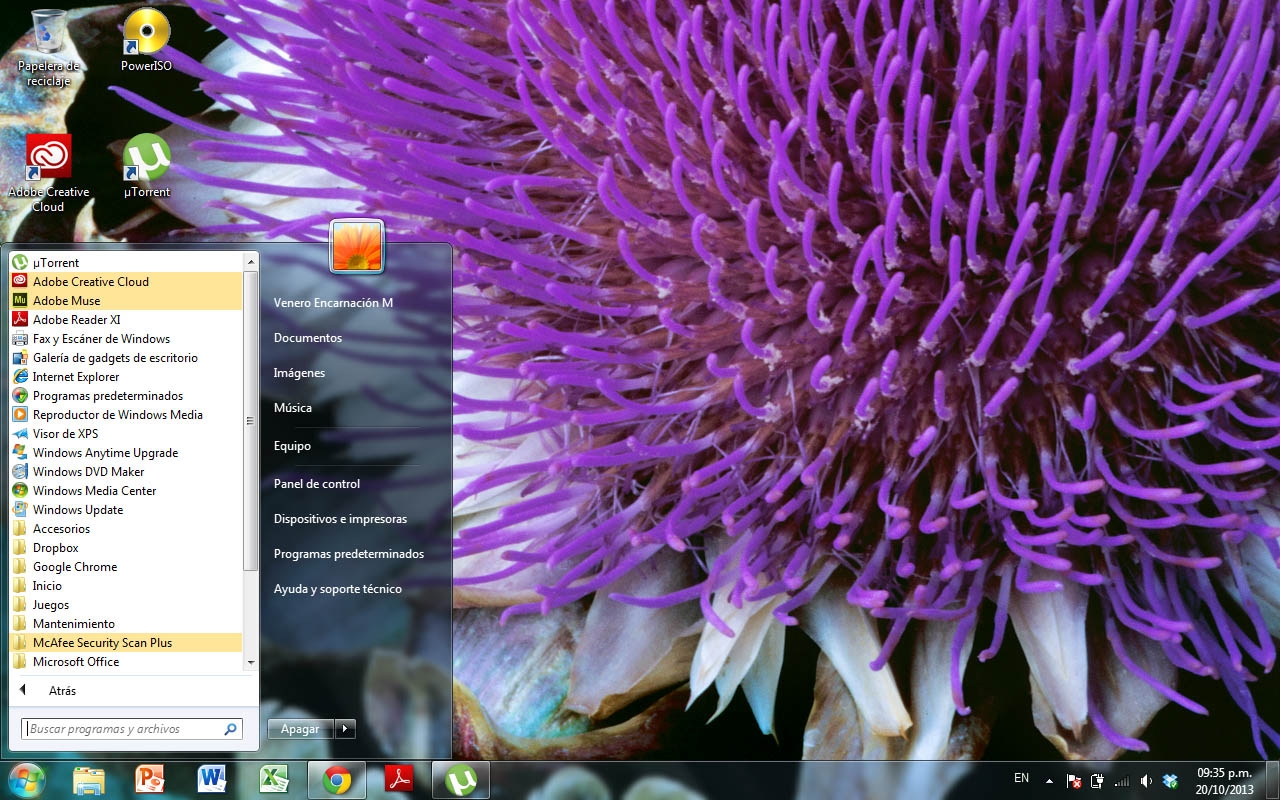Click the Start orb button

26,779
